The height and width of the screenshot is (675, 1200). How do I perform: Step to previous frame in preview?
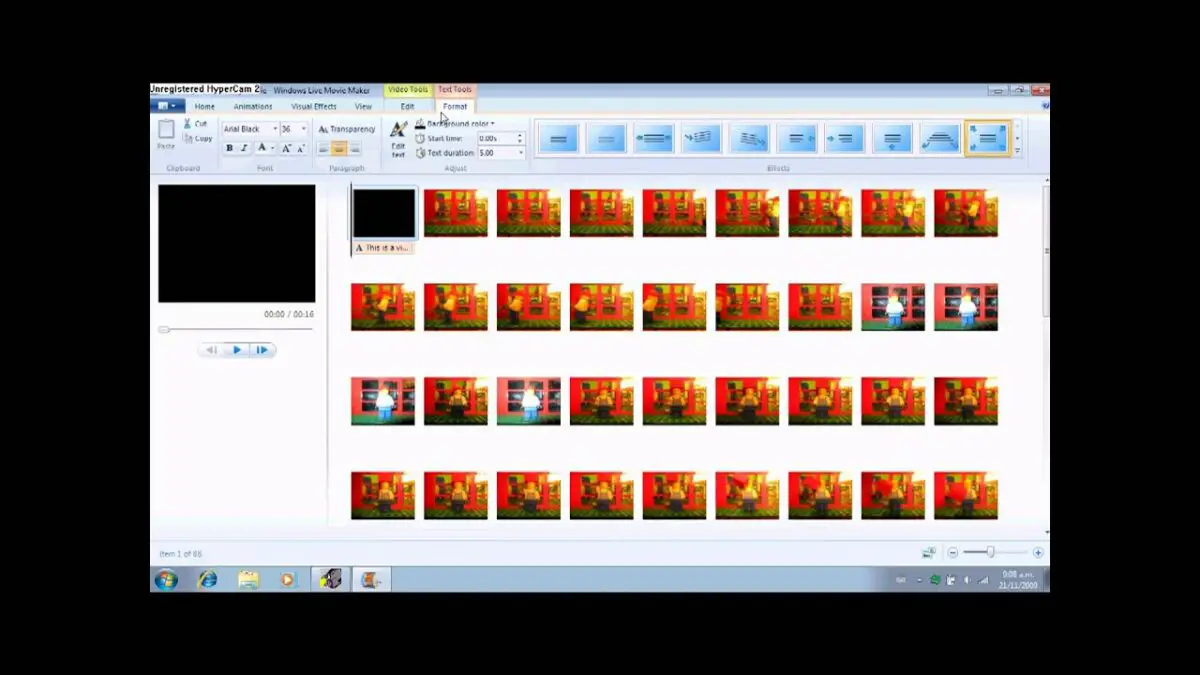211,350
